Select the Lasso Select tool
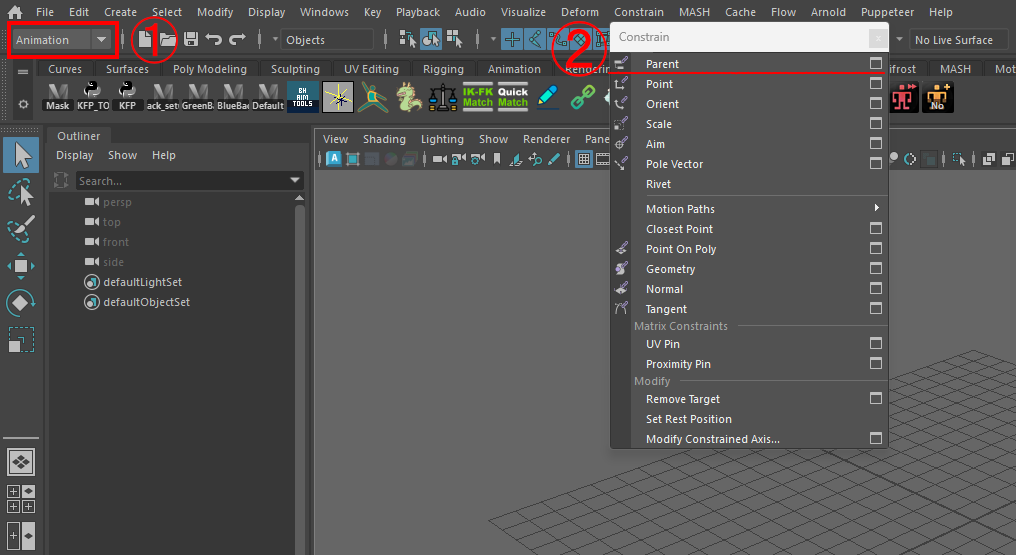Image resolution: width=1016 pixels, height=555 pixels. click(21, 192)
